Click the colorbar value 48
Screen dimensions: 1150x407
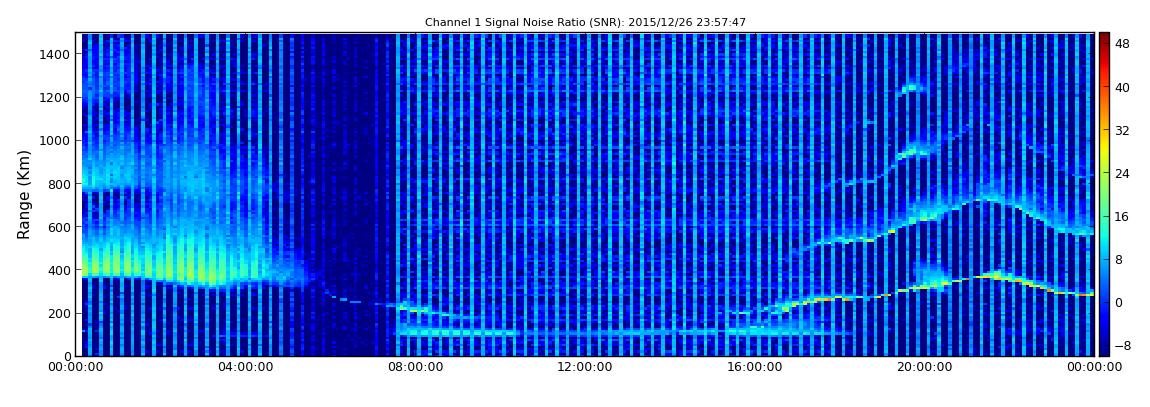click(x=1122, y=44)
